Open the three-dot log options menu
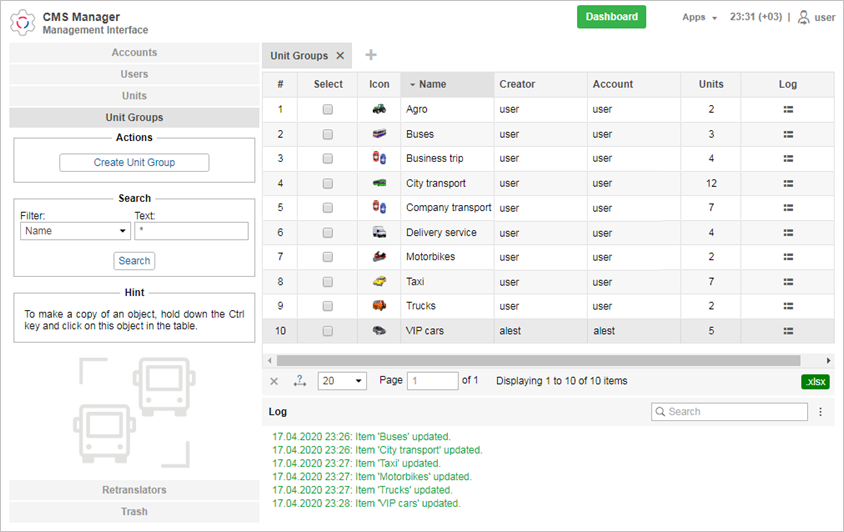844x532 pixels. click(820, 412)
